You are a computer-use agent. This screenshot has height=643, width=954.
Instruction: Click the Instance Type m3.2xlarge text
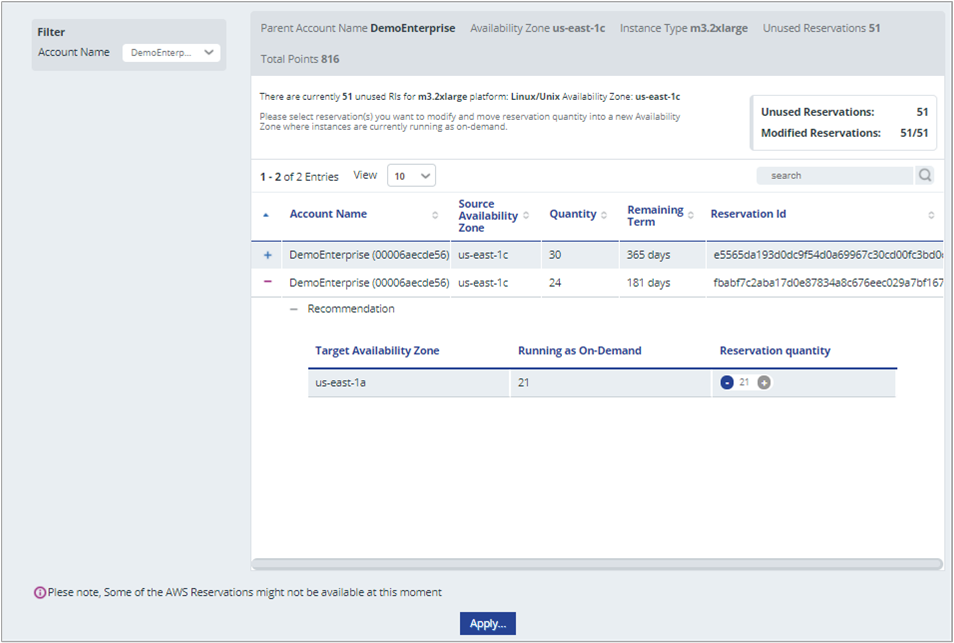tap(684, 28)
